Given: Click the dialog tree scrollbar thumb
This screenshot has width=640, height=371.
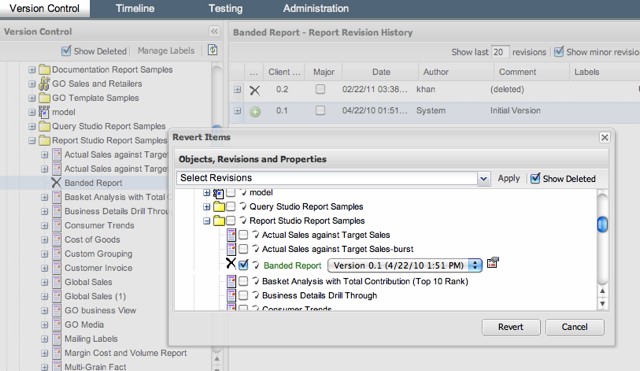Looking at the screenshot, I should point(602,224).
